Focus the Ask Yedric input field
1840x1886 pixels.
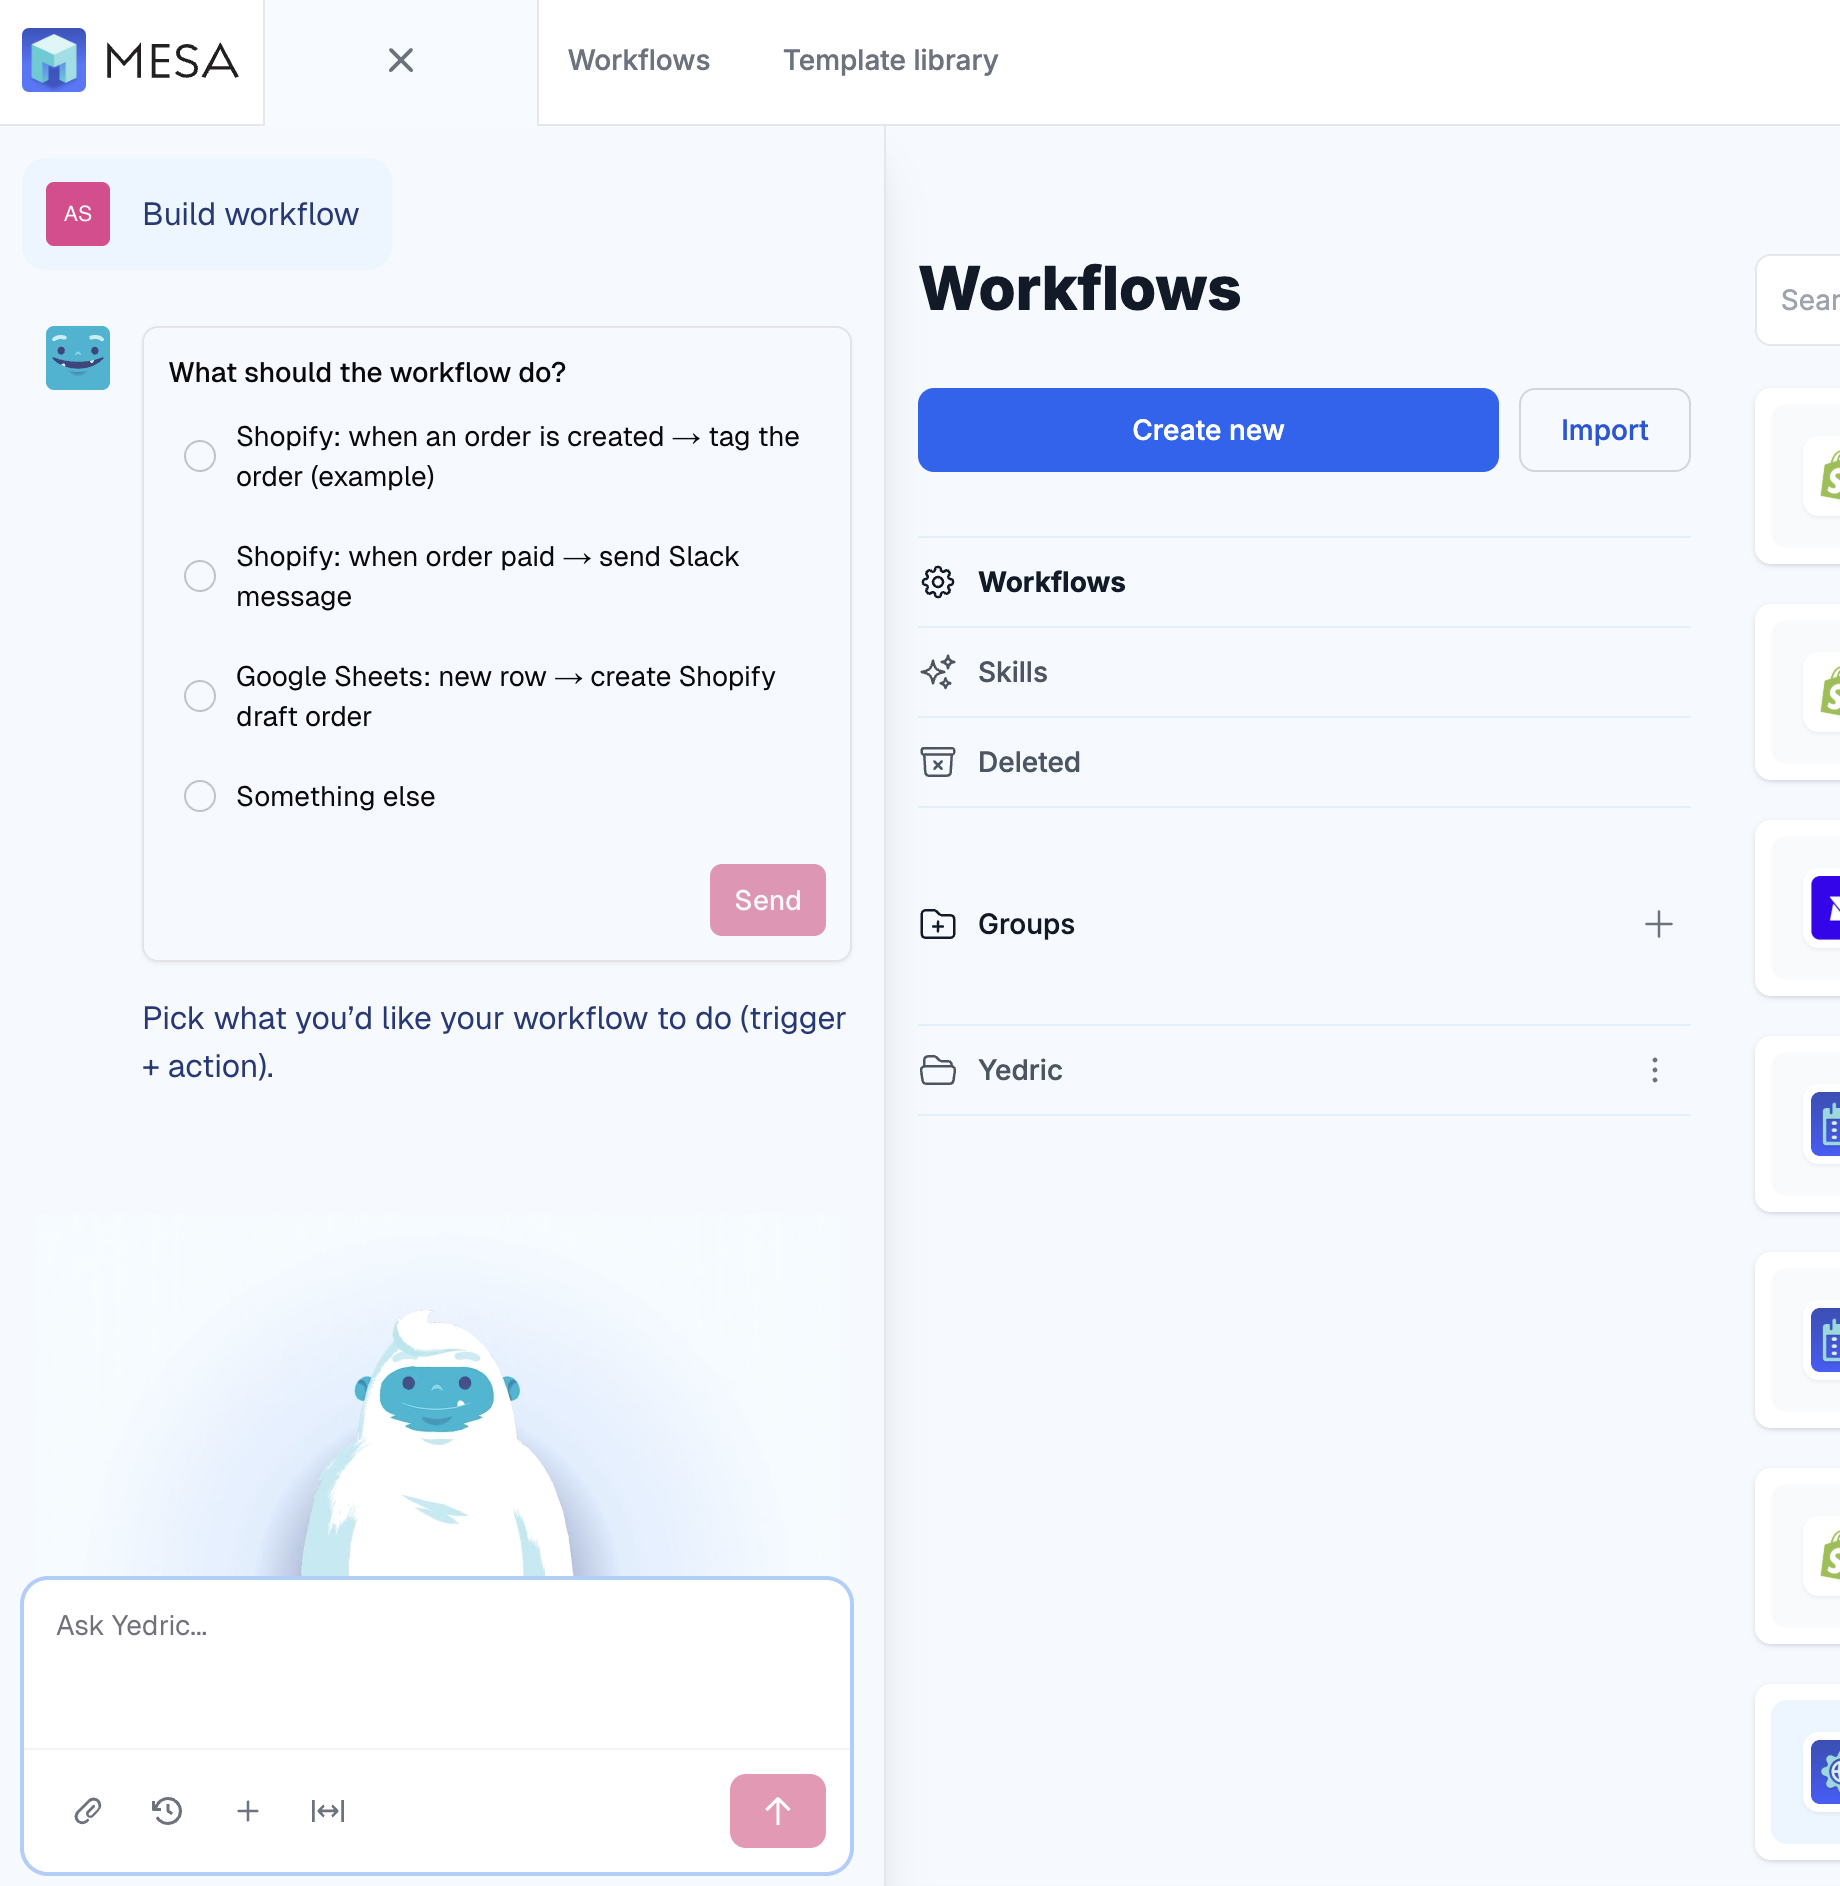pyautogui.click(x=437, y=1664)
